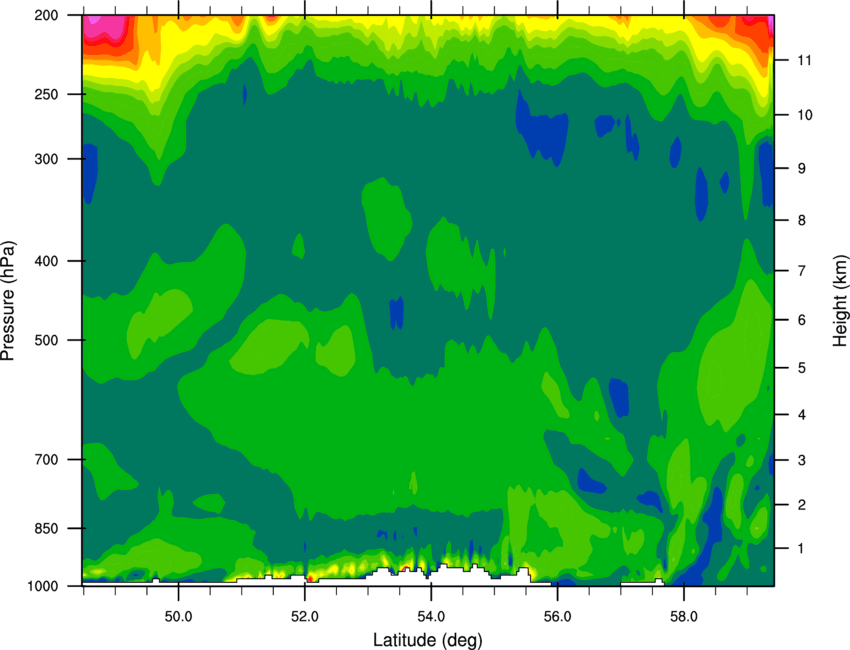
Task: Click the 8 km height label
Action: (802, 220)
